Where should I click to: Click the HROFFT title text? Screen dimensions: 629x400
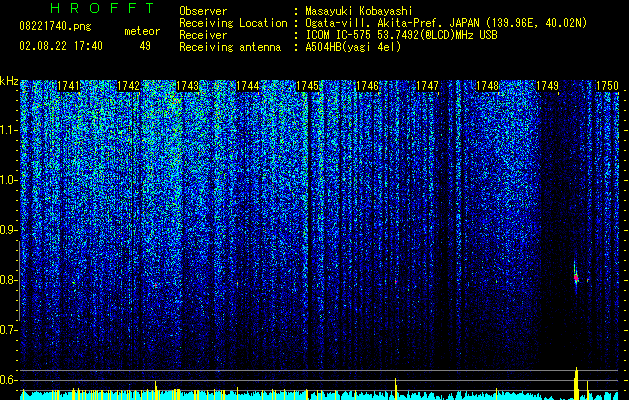pyautogui.click(x=102, y=8)
